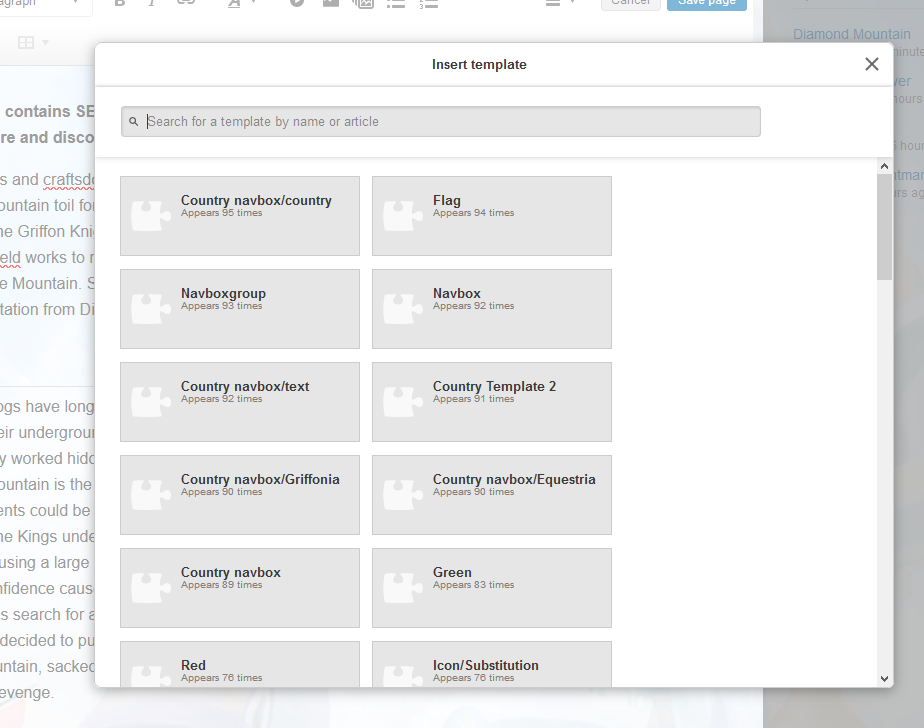This screenshot has height=728, width=924.
Task: Click the template list scroll up arrow
Action: 884,166
